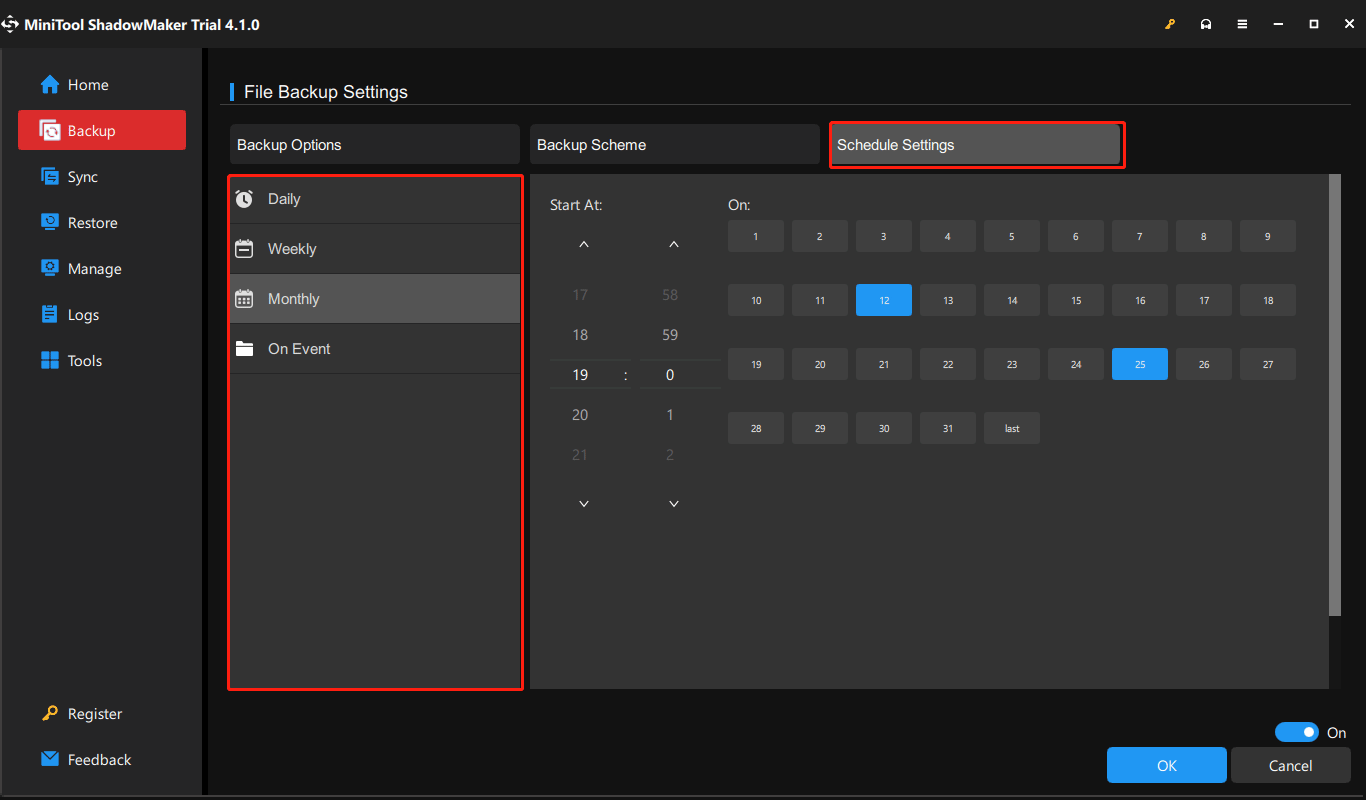This screenshot has height=800, width=1366.
Task: Confirm settings with the OK button
Action: (1166, 765)
